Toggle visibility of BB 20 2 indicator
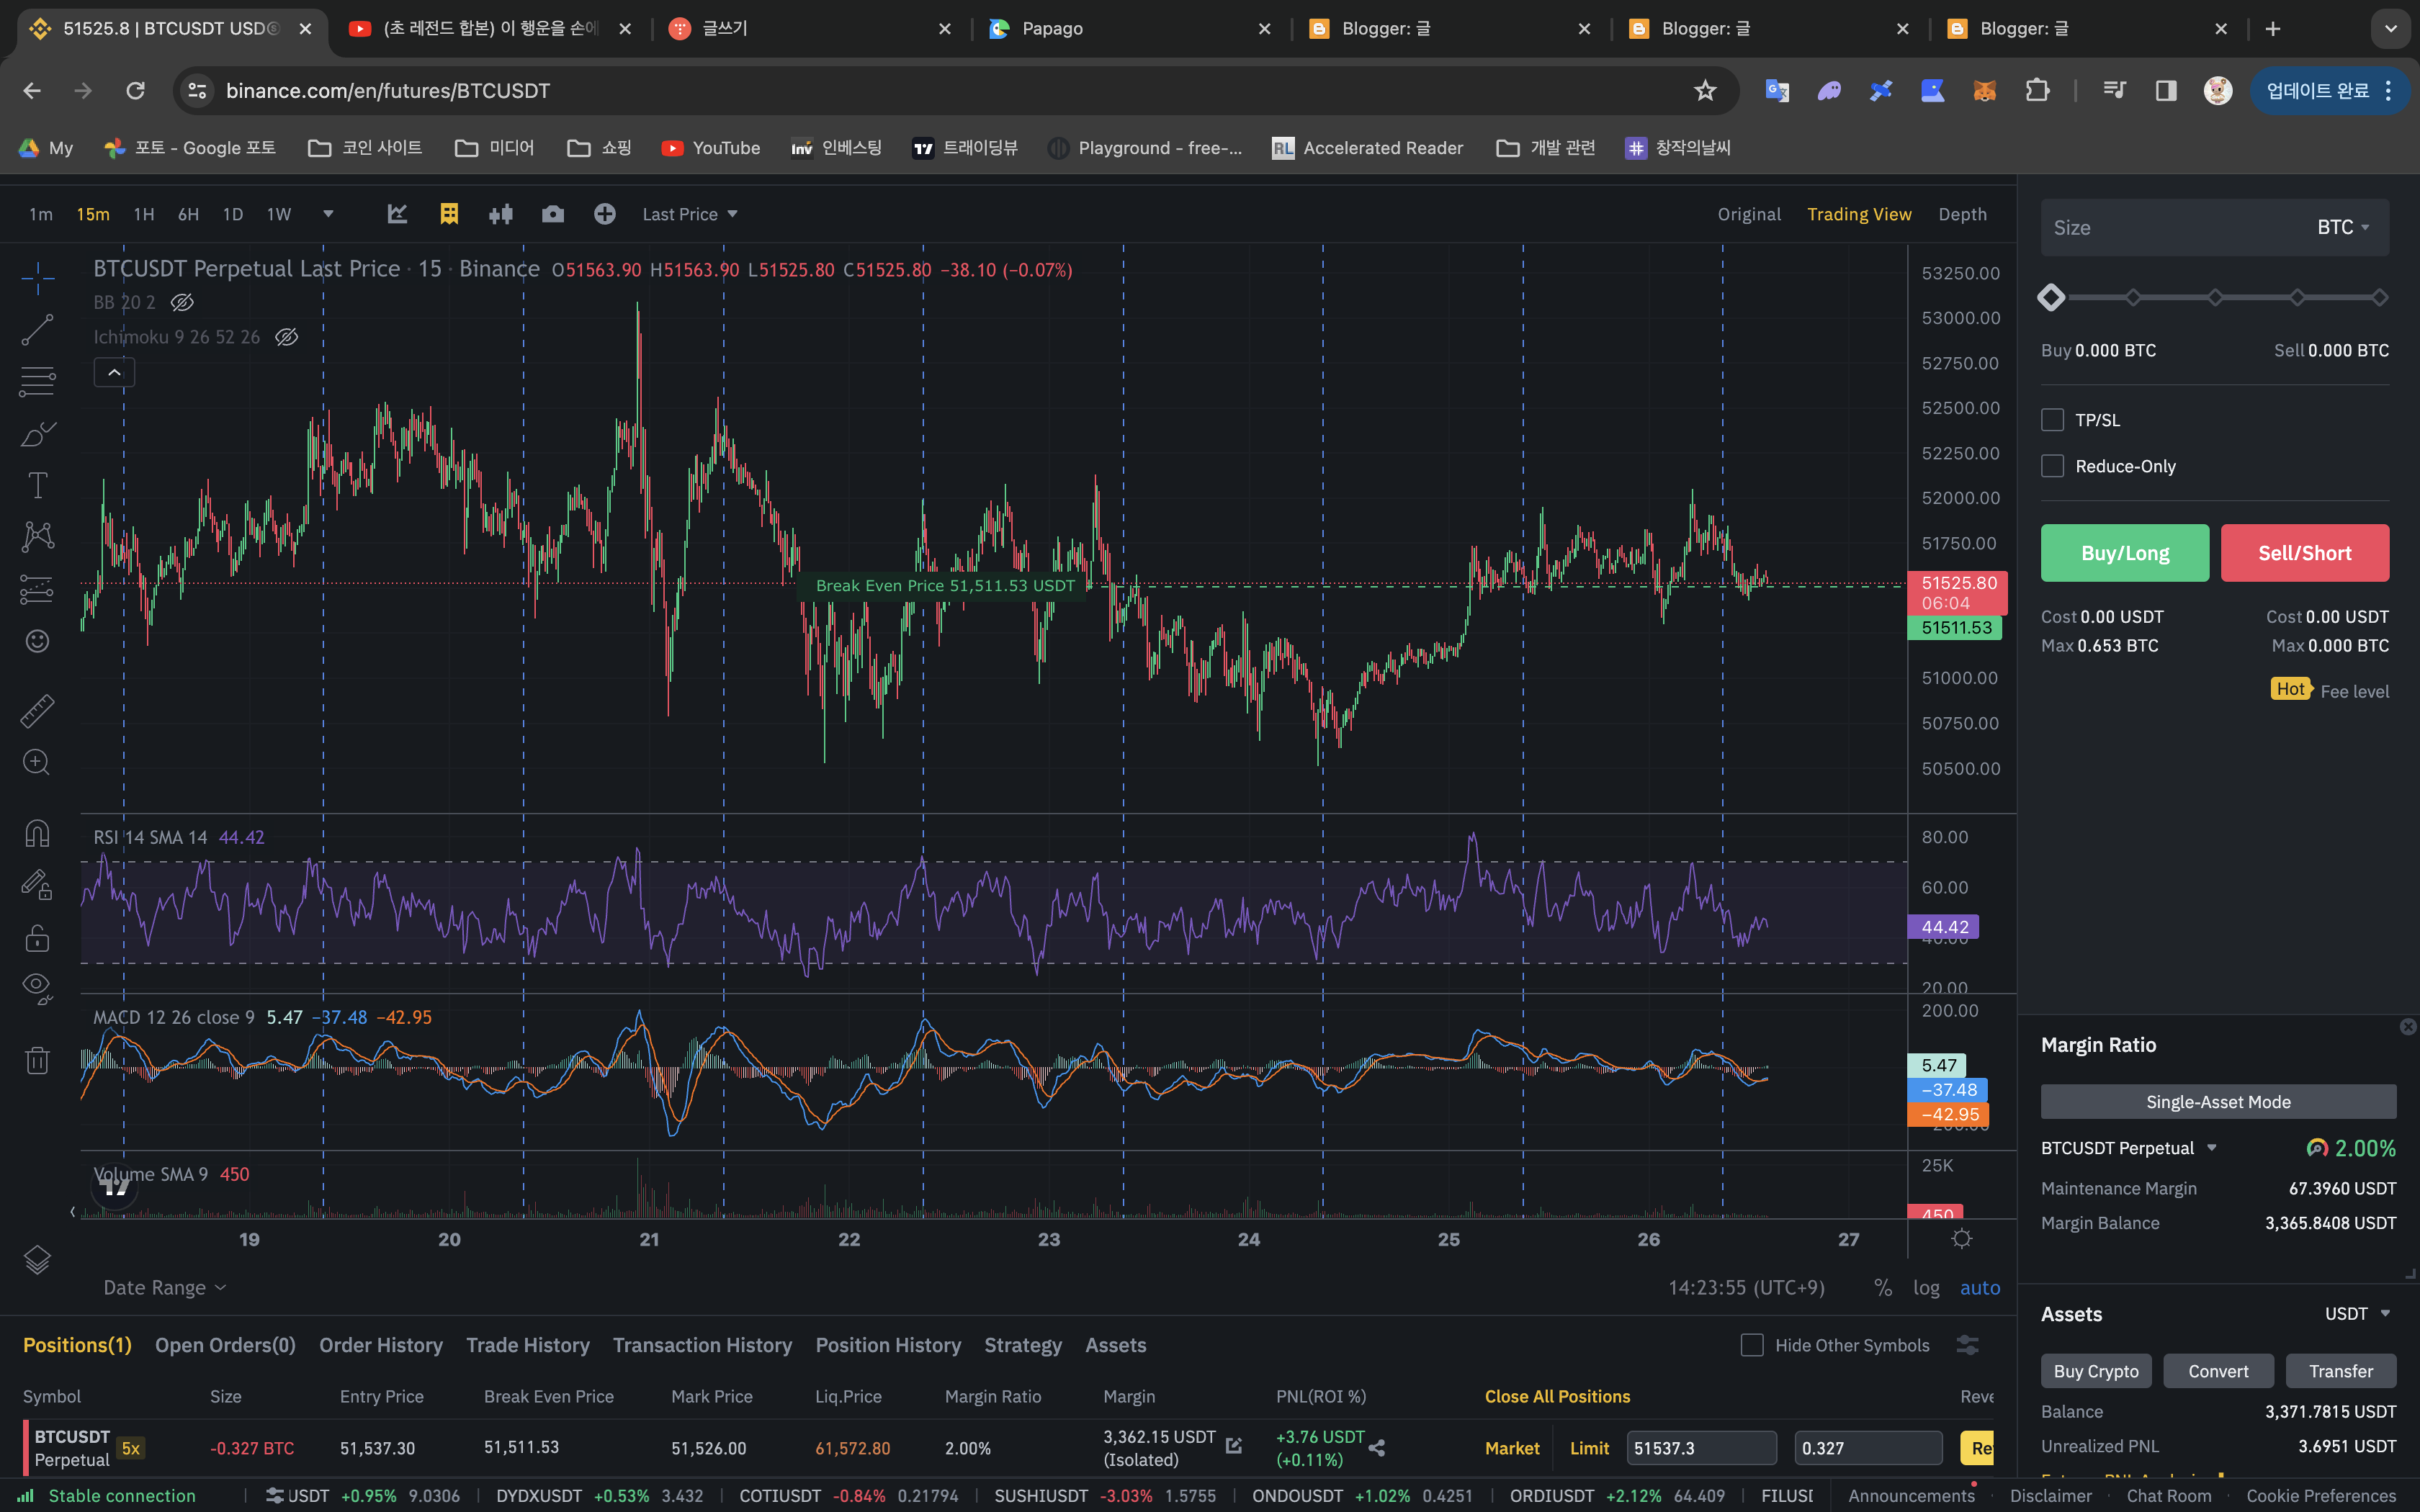Viewport: 2420px width, 1512px height. pos(182,302)
